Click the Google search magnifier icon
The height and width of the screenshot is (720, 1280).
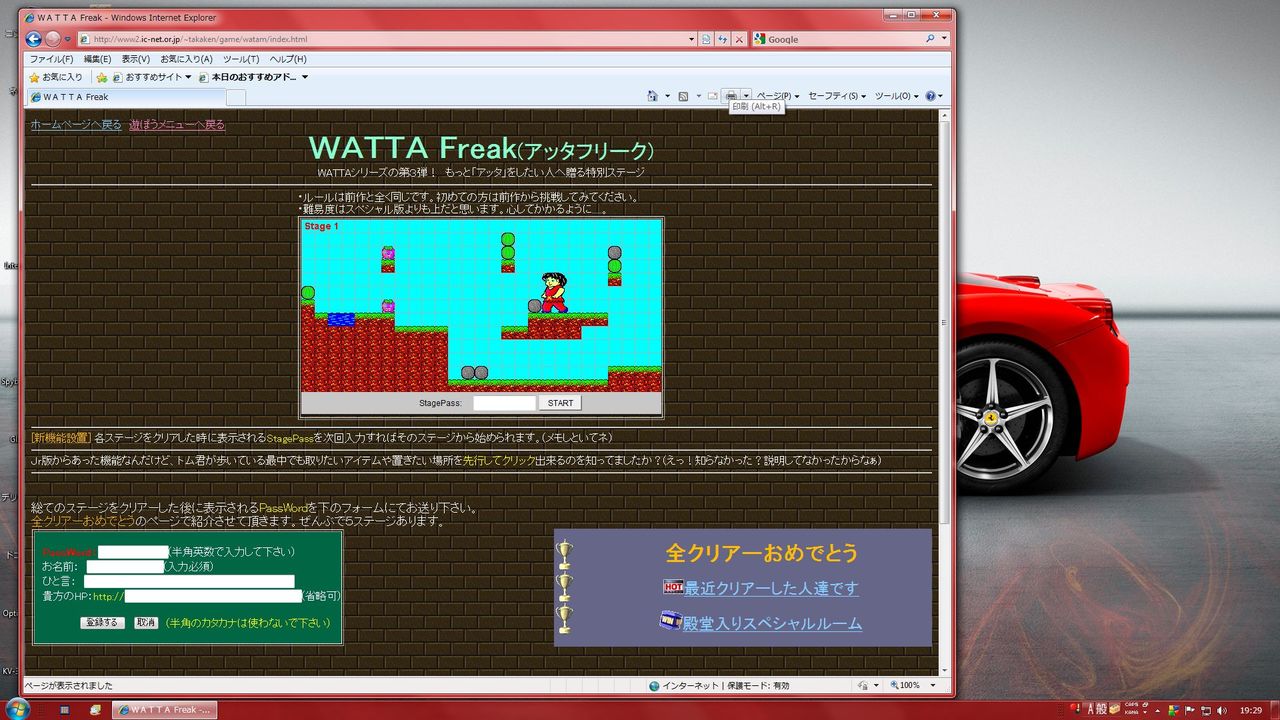[x=931, y=39]
